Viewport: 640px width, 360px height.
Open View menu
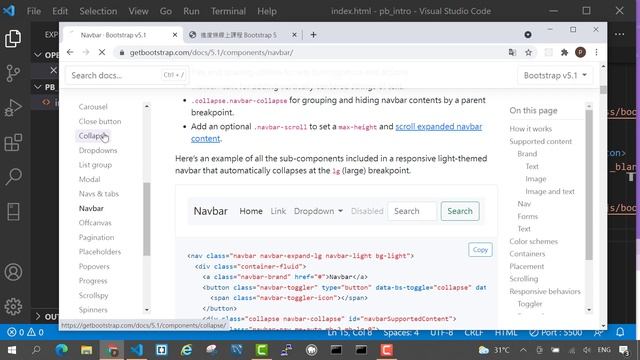coord(138,11)
